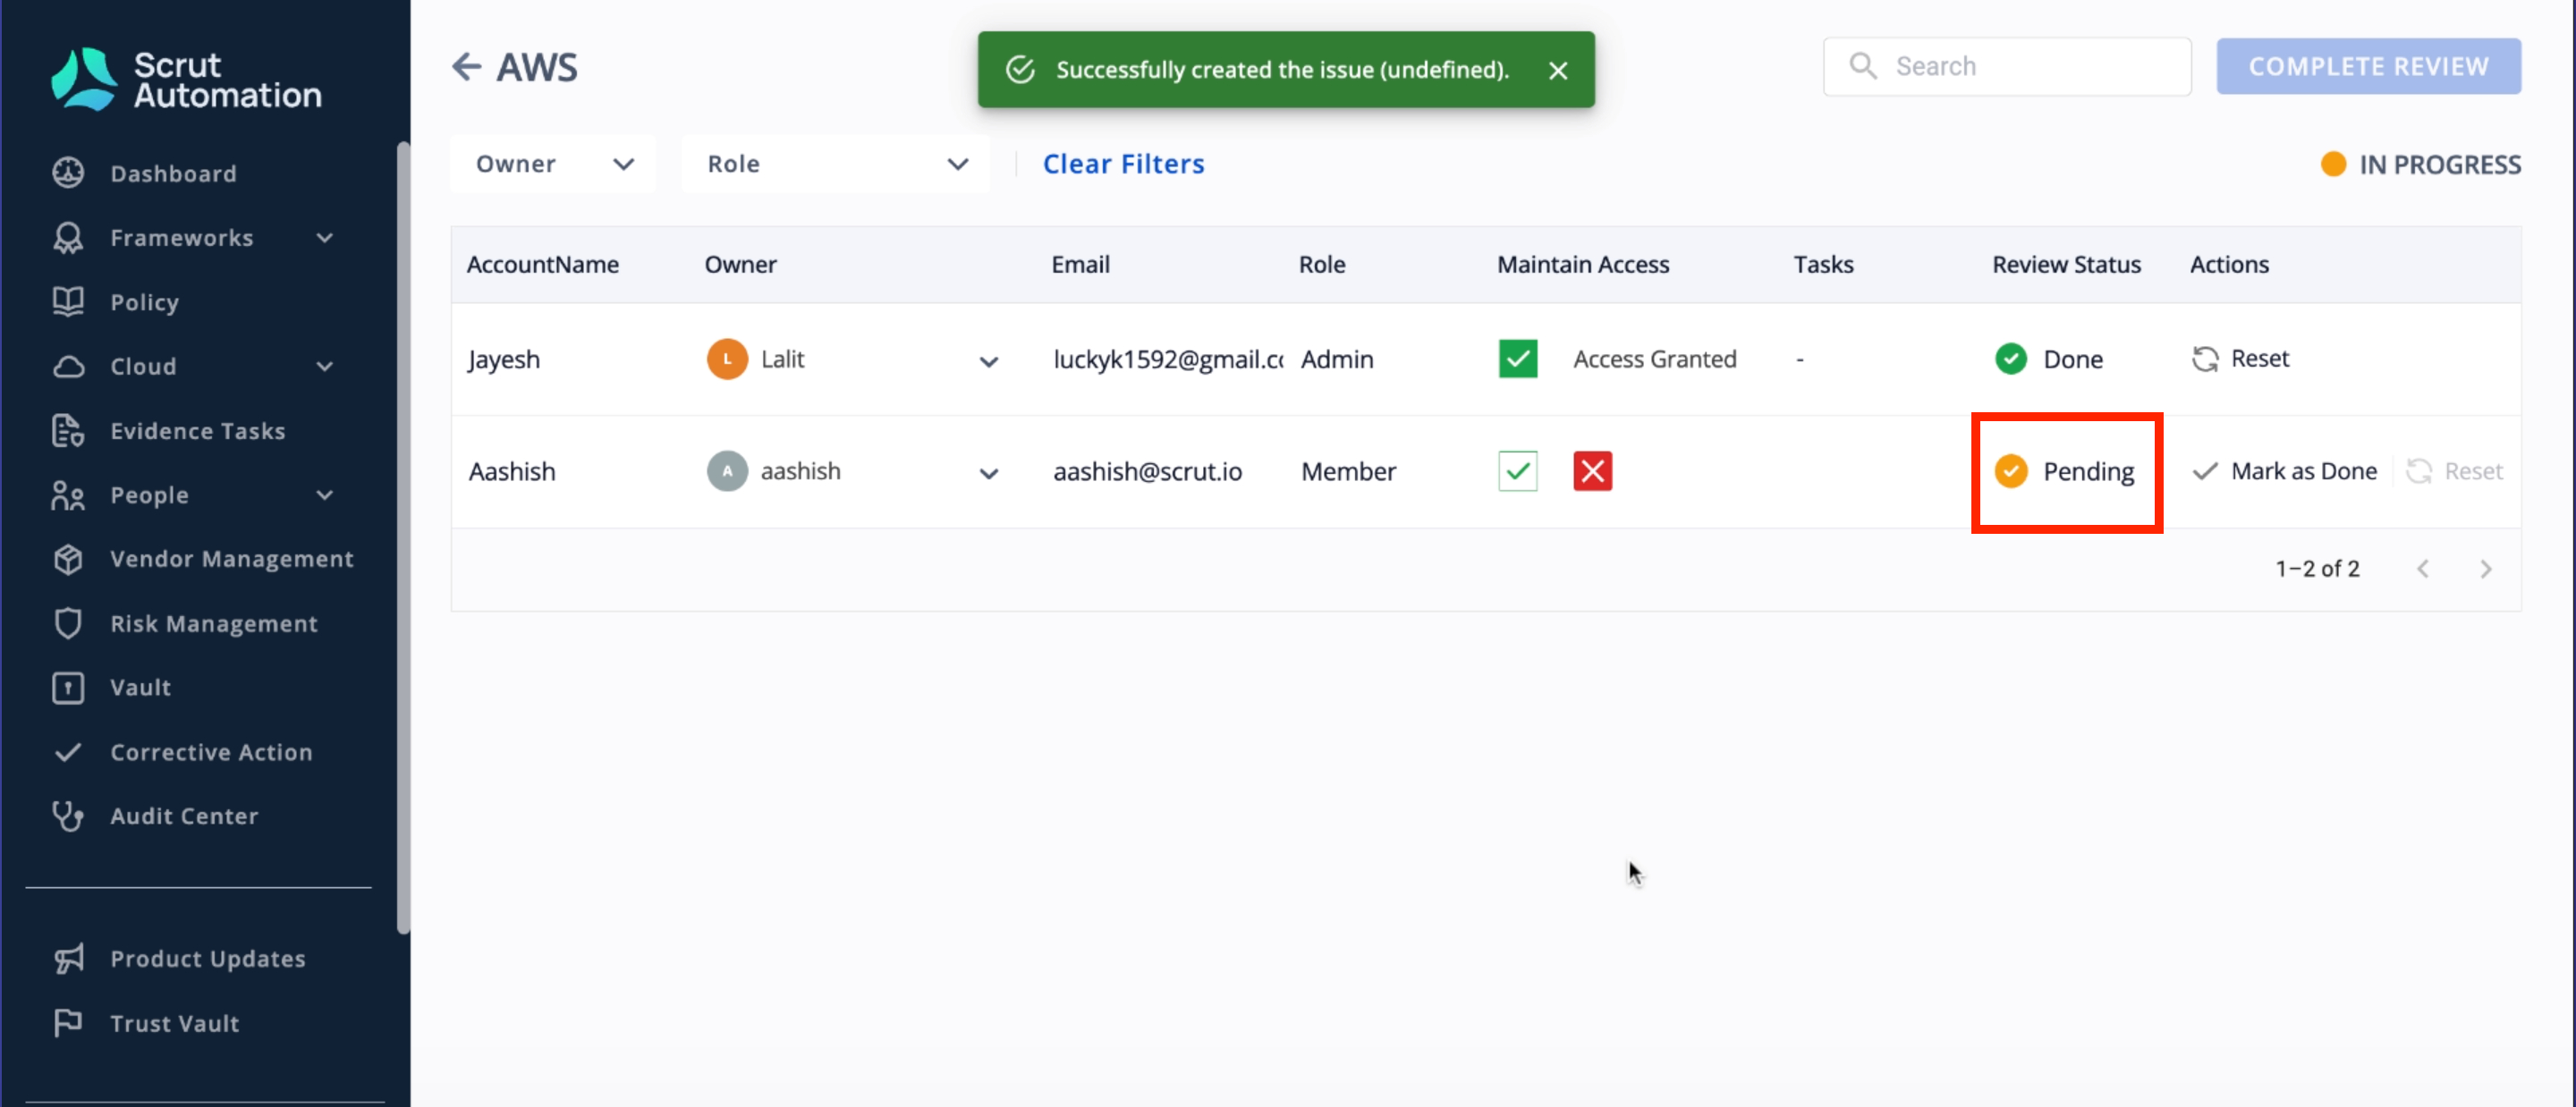The height and width of the screenshot is (1107, 2576).
Task: Click the IN PROGRESS status indicator
Action: tap(2420, 164)
